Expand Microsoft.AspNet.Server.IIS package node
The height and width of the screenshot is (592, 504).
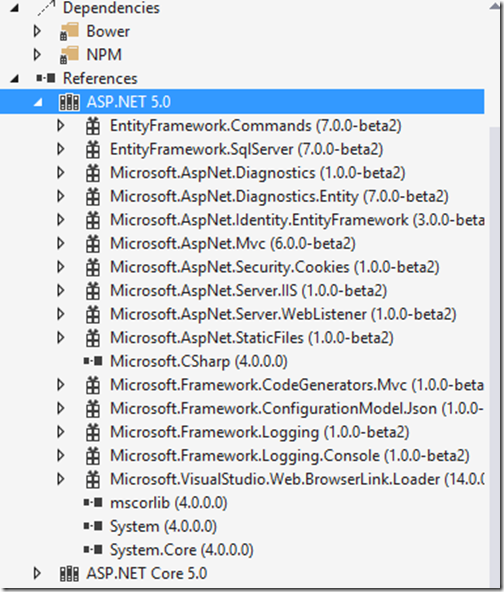coord(60,290)
